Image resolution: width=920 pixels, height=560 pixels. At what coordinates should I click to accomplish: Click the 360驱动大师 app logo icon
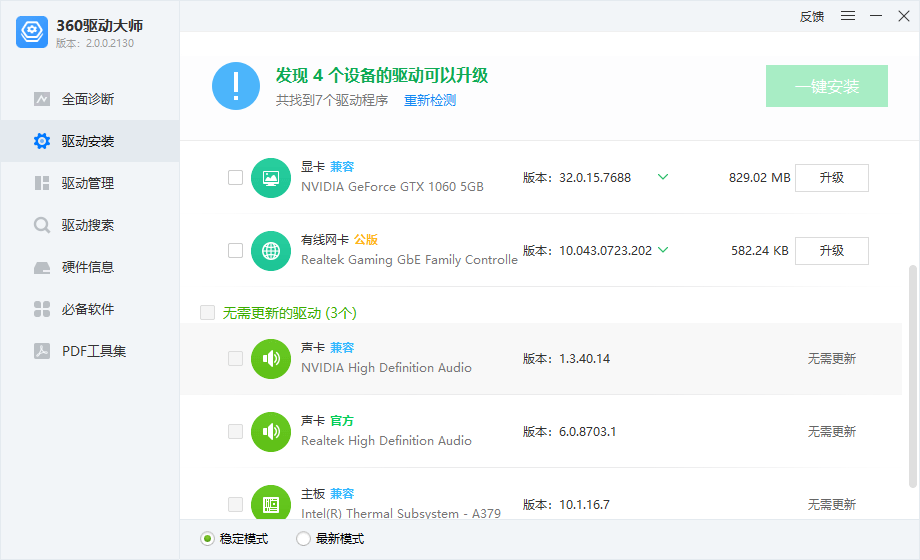click(x=32, y=32)
